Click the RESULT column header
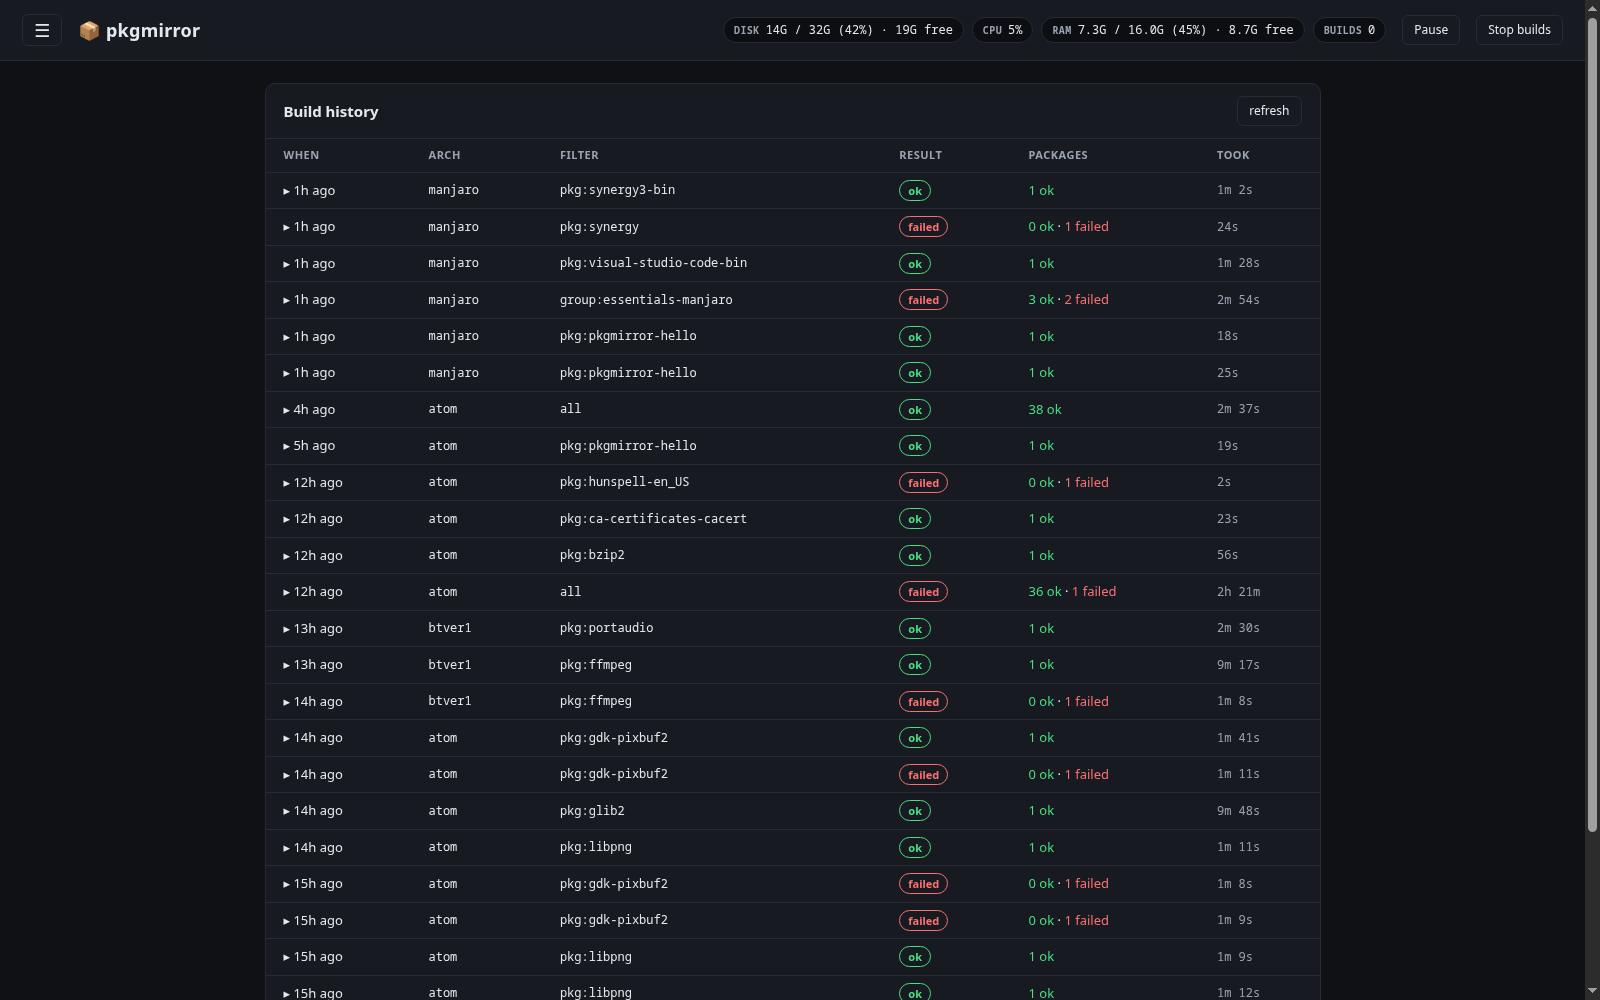 (x=920, y=155)
